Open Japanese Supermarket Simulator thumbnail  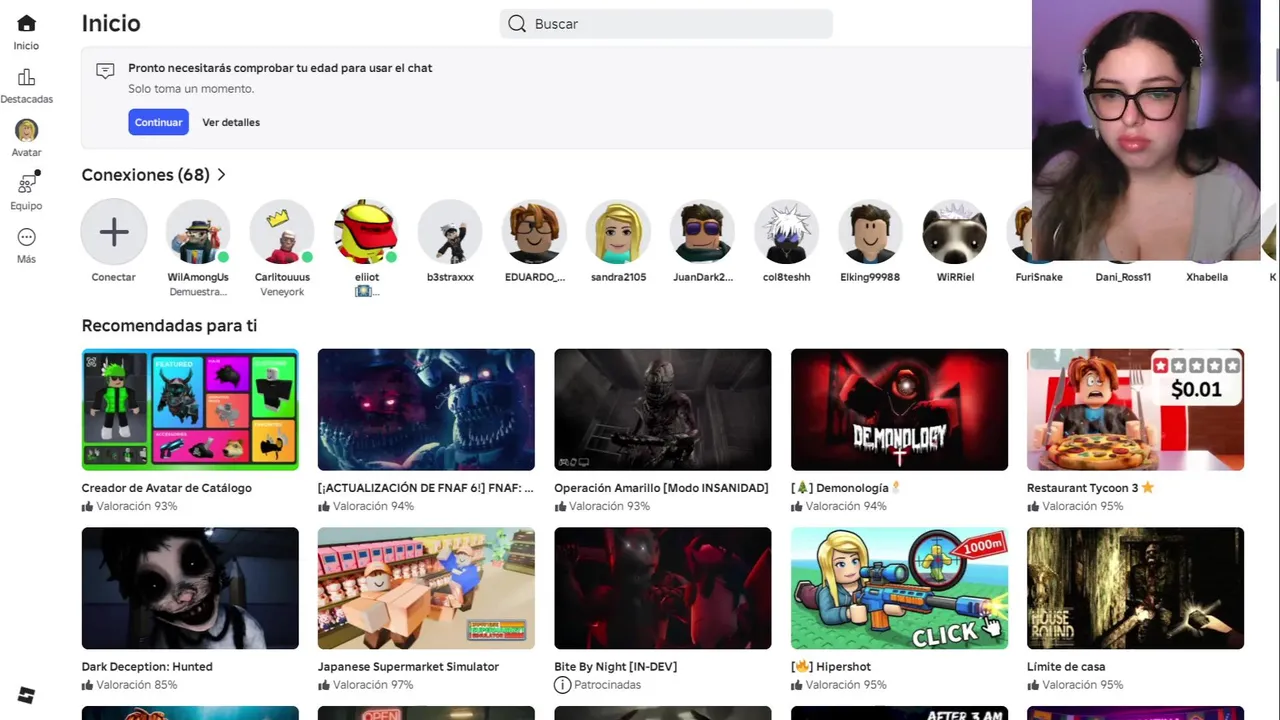click(x=426, y=588)
